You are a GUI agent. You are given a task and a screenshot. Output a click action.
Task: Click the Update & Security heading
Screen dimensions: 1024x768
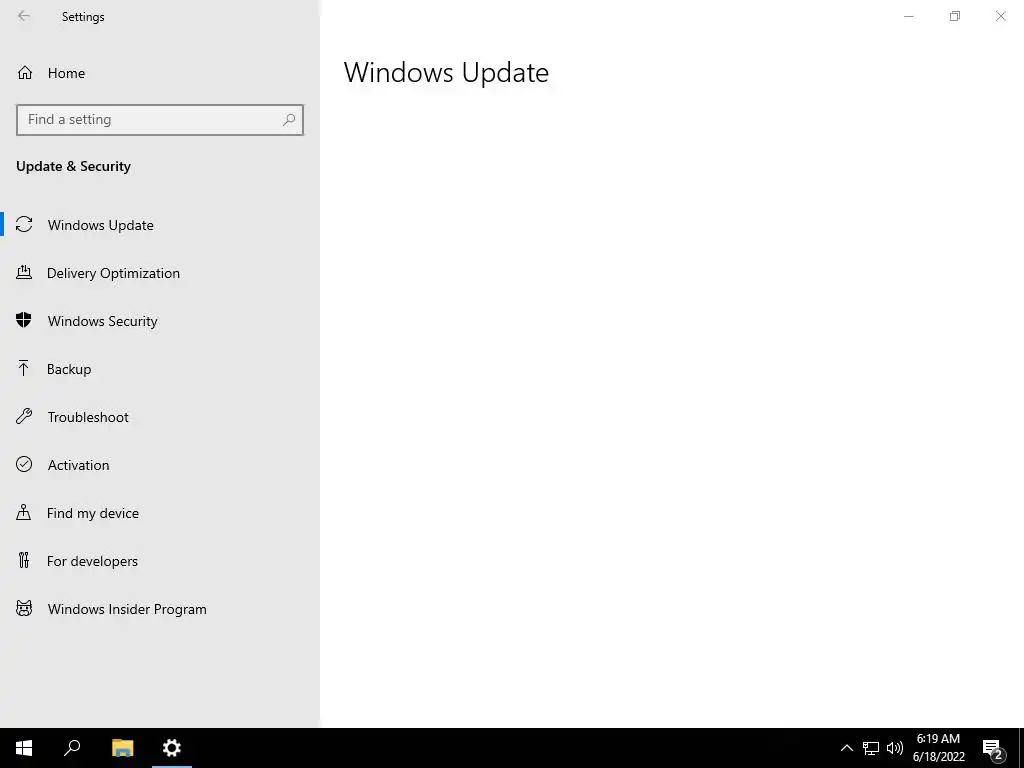(x=73, y=167)
